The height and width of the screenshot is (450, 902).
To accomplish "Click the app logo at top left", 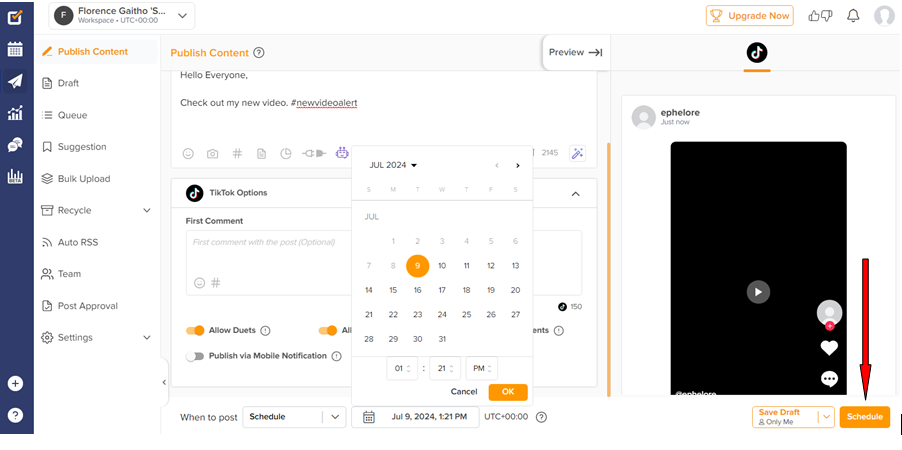I will tap(15, 17).
